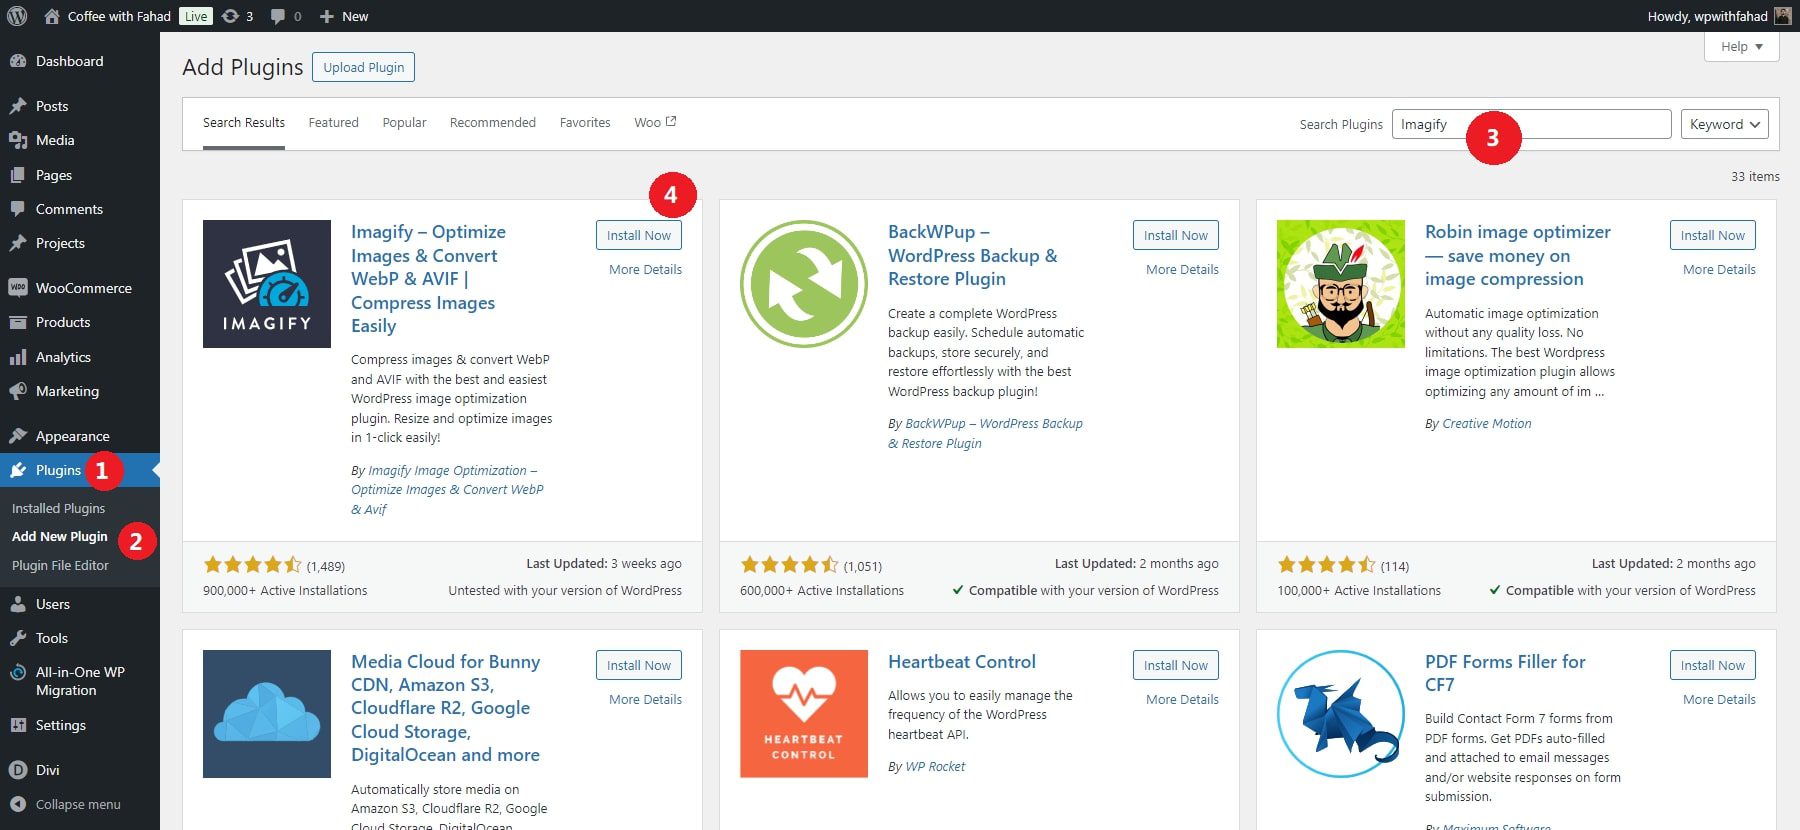The width and height of the screenshot is (1800, 830).
Task: Click the Comments sidebar icon
Action: pyautogui.click(x=18, y=209)
